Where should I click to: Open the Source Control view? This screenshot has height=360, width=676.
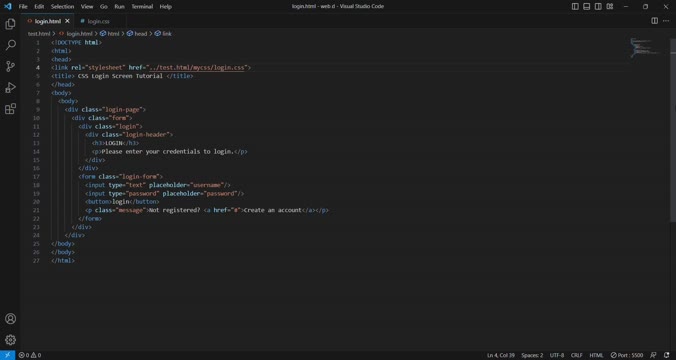[x=10, y=66]
